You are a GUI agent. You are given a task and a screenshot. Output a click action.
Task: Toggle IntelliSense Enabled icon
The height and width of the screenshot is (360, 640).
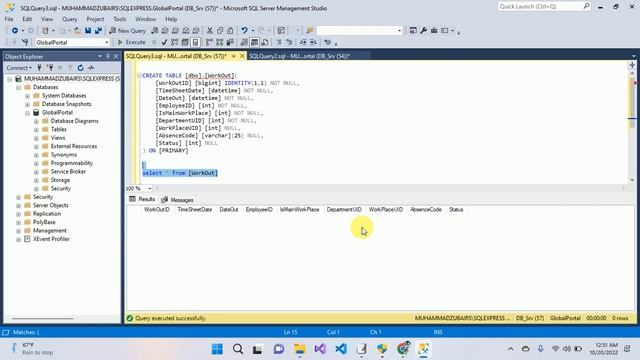(x=196, y=42)
